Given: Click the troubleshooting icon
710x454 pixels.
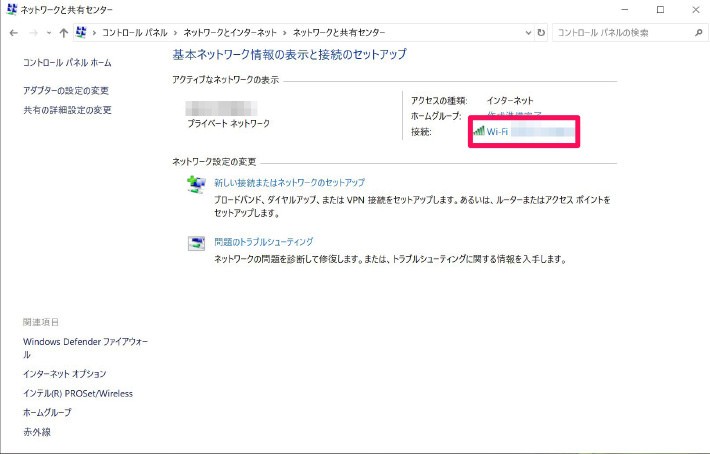Looking at the screenshot, I should [x=196, y=243].
